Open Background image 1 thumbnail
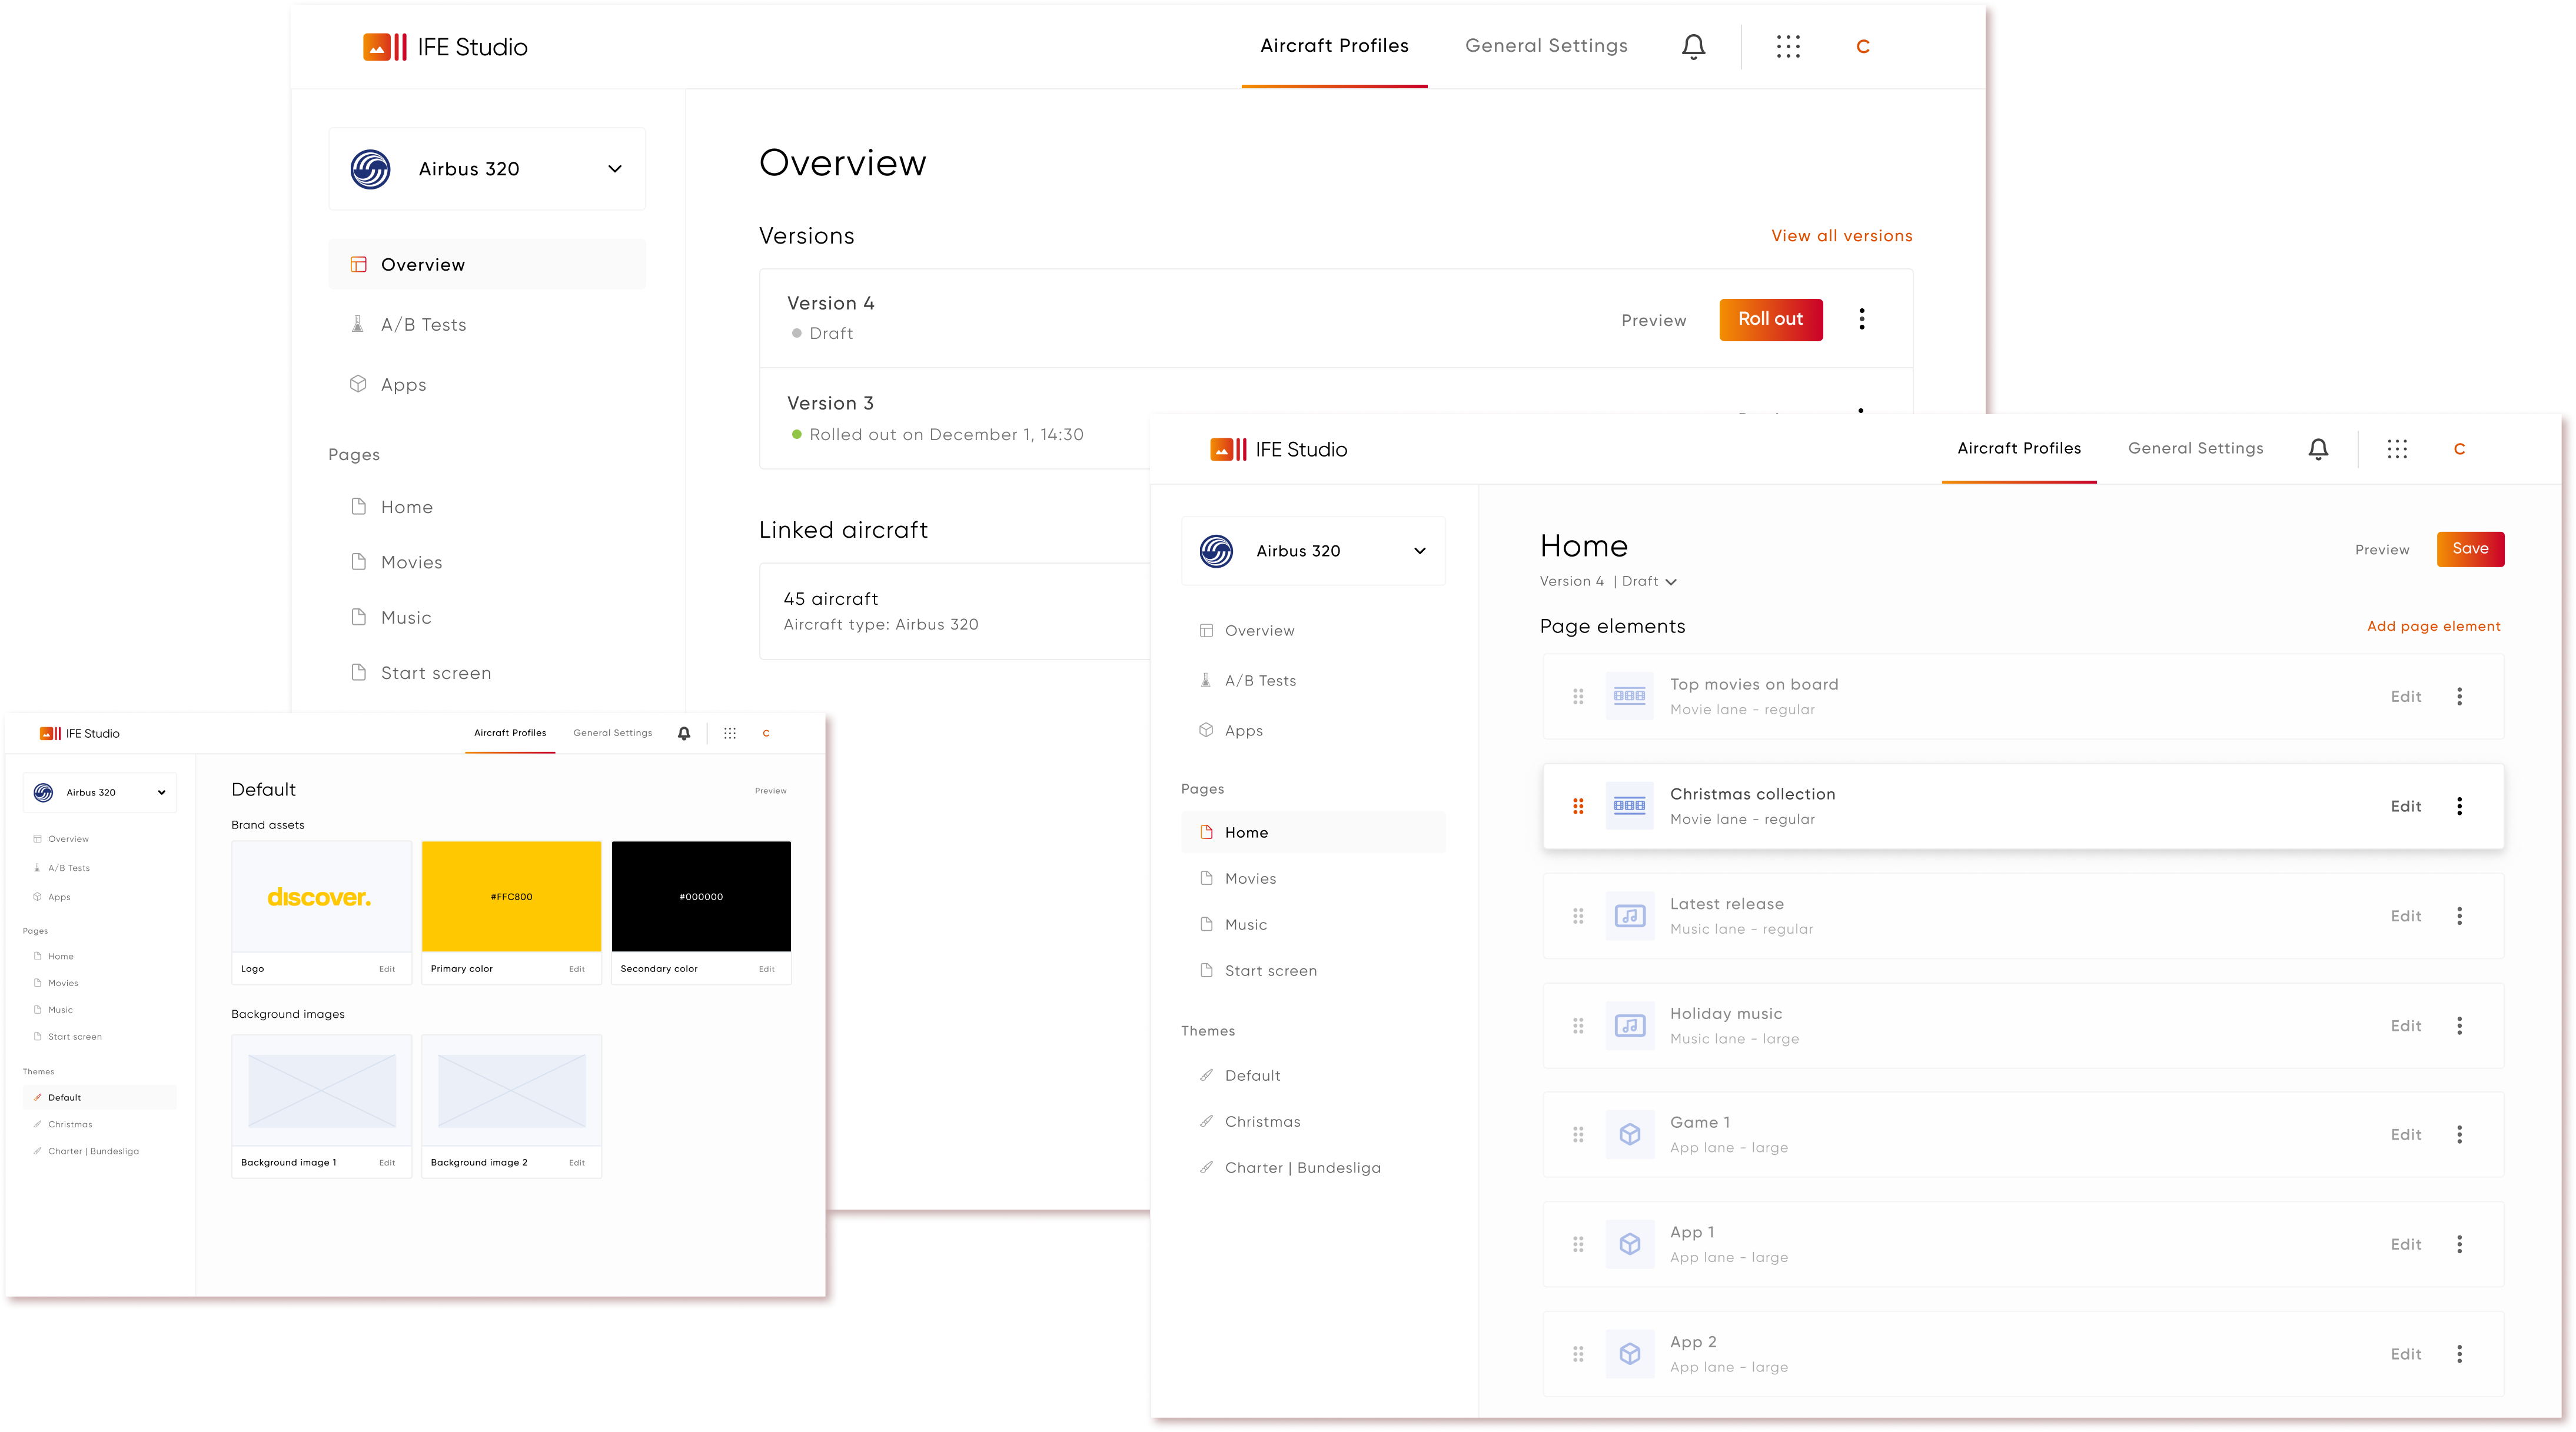The width and height of the screenshot is (2576, 1432). (321, 1090)
